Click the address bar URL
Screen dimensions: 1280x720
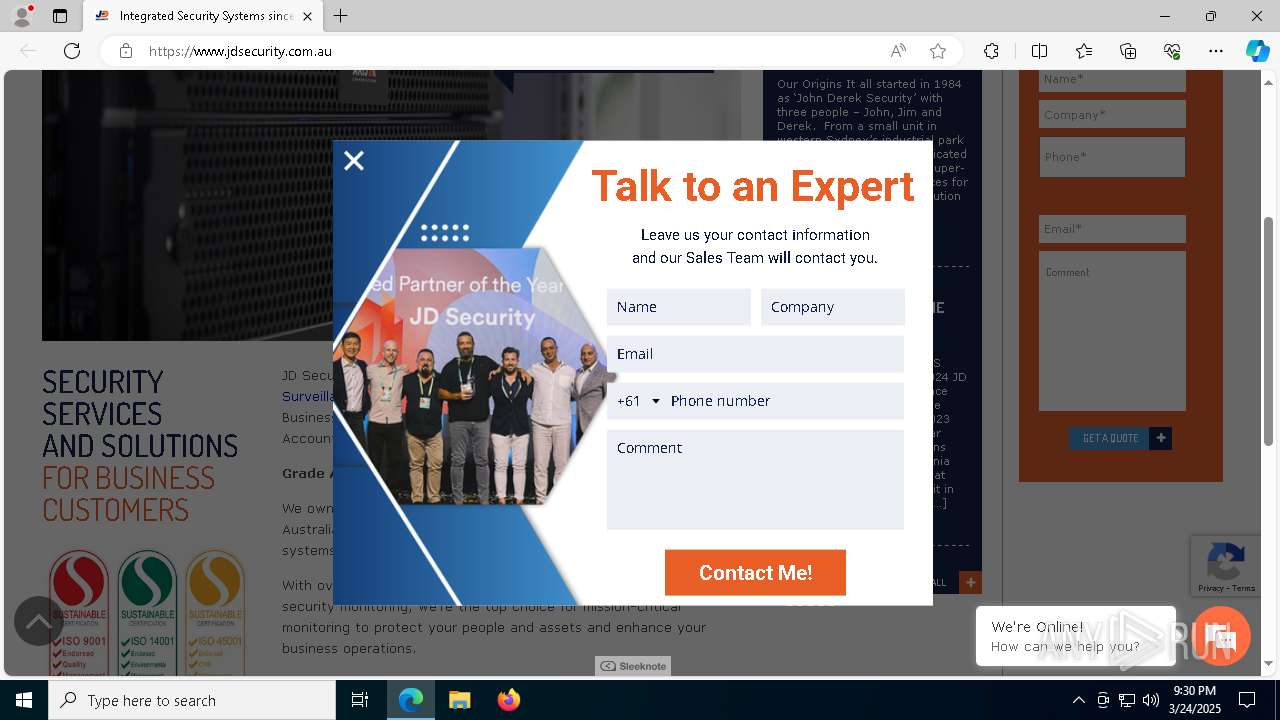click(240, 51)
